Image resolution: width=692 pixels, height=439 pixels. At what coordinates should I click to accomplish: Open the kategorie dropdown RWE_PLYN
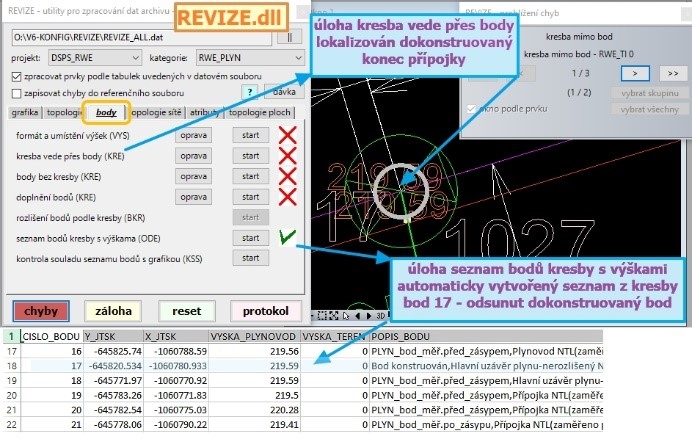(x=250, y=58)
